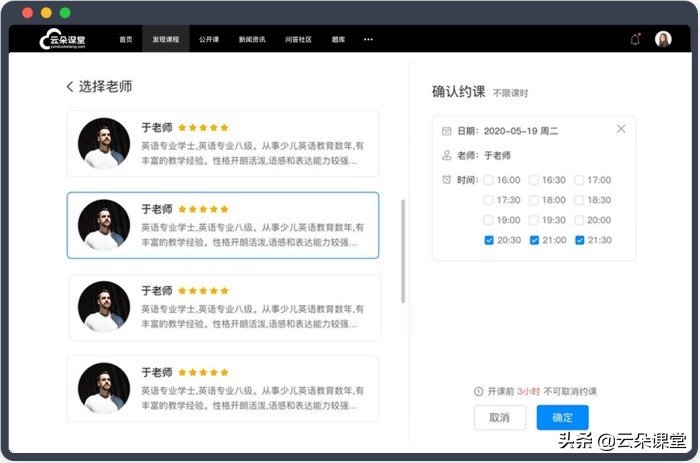
Task: Click the blue 确定 button
Action: point(562,417)
